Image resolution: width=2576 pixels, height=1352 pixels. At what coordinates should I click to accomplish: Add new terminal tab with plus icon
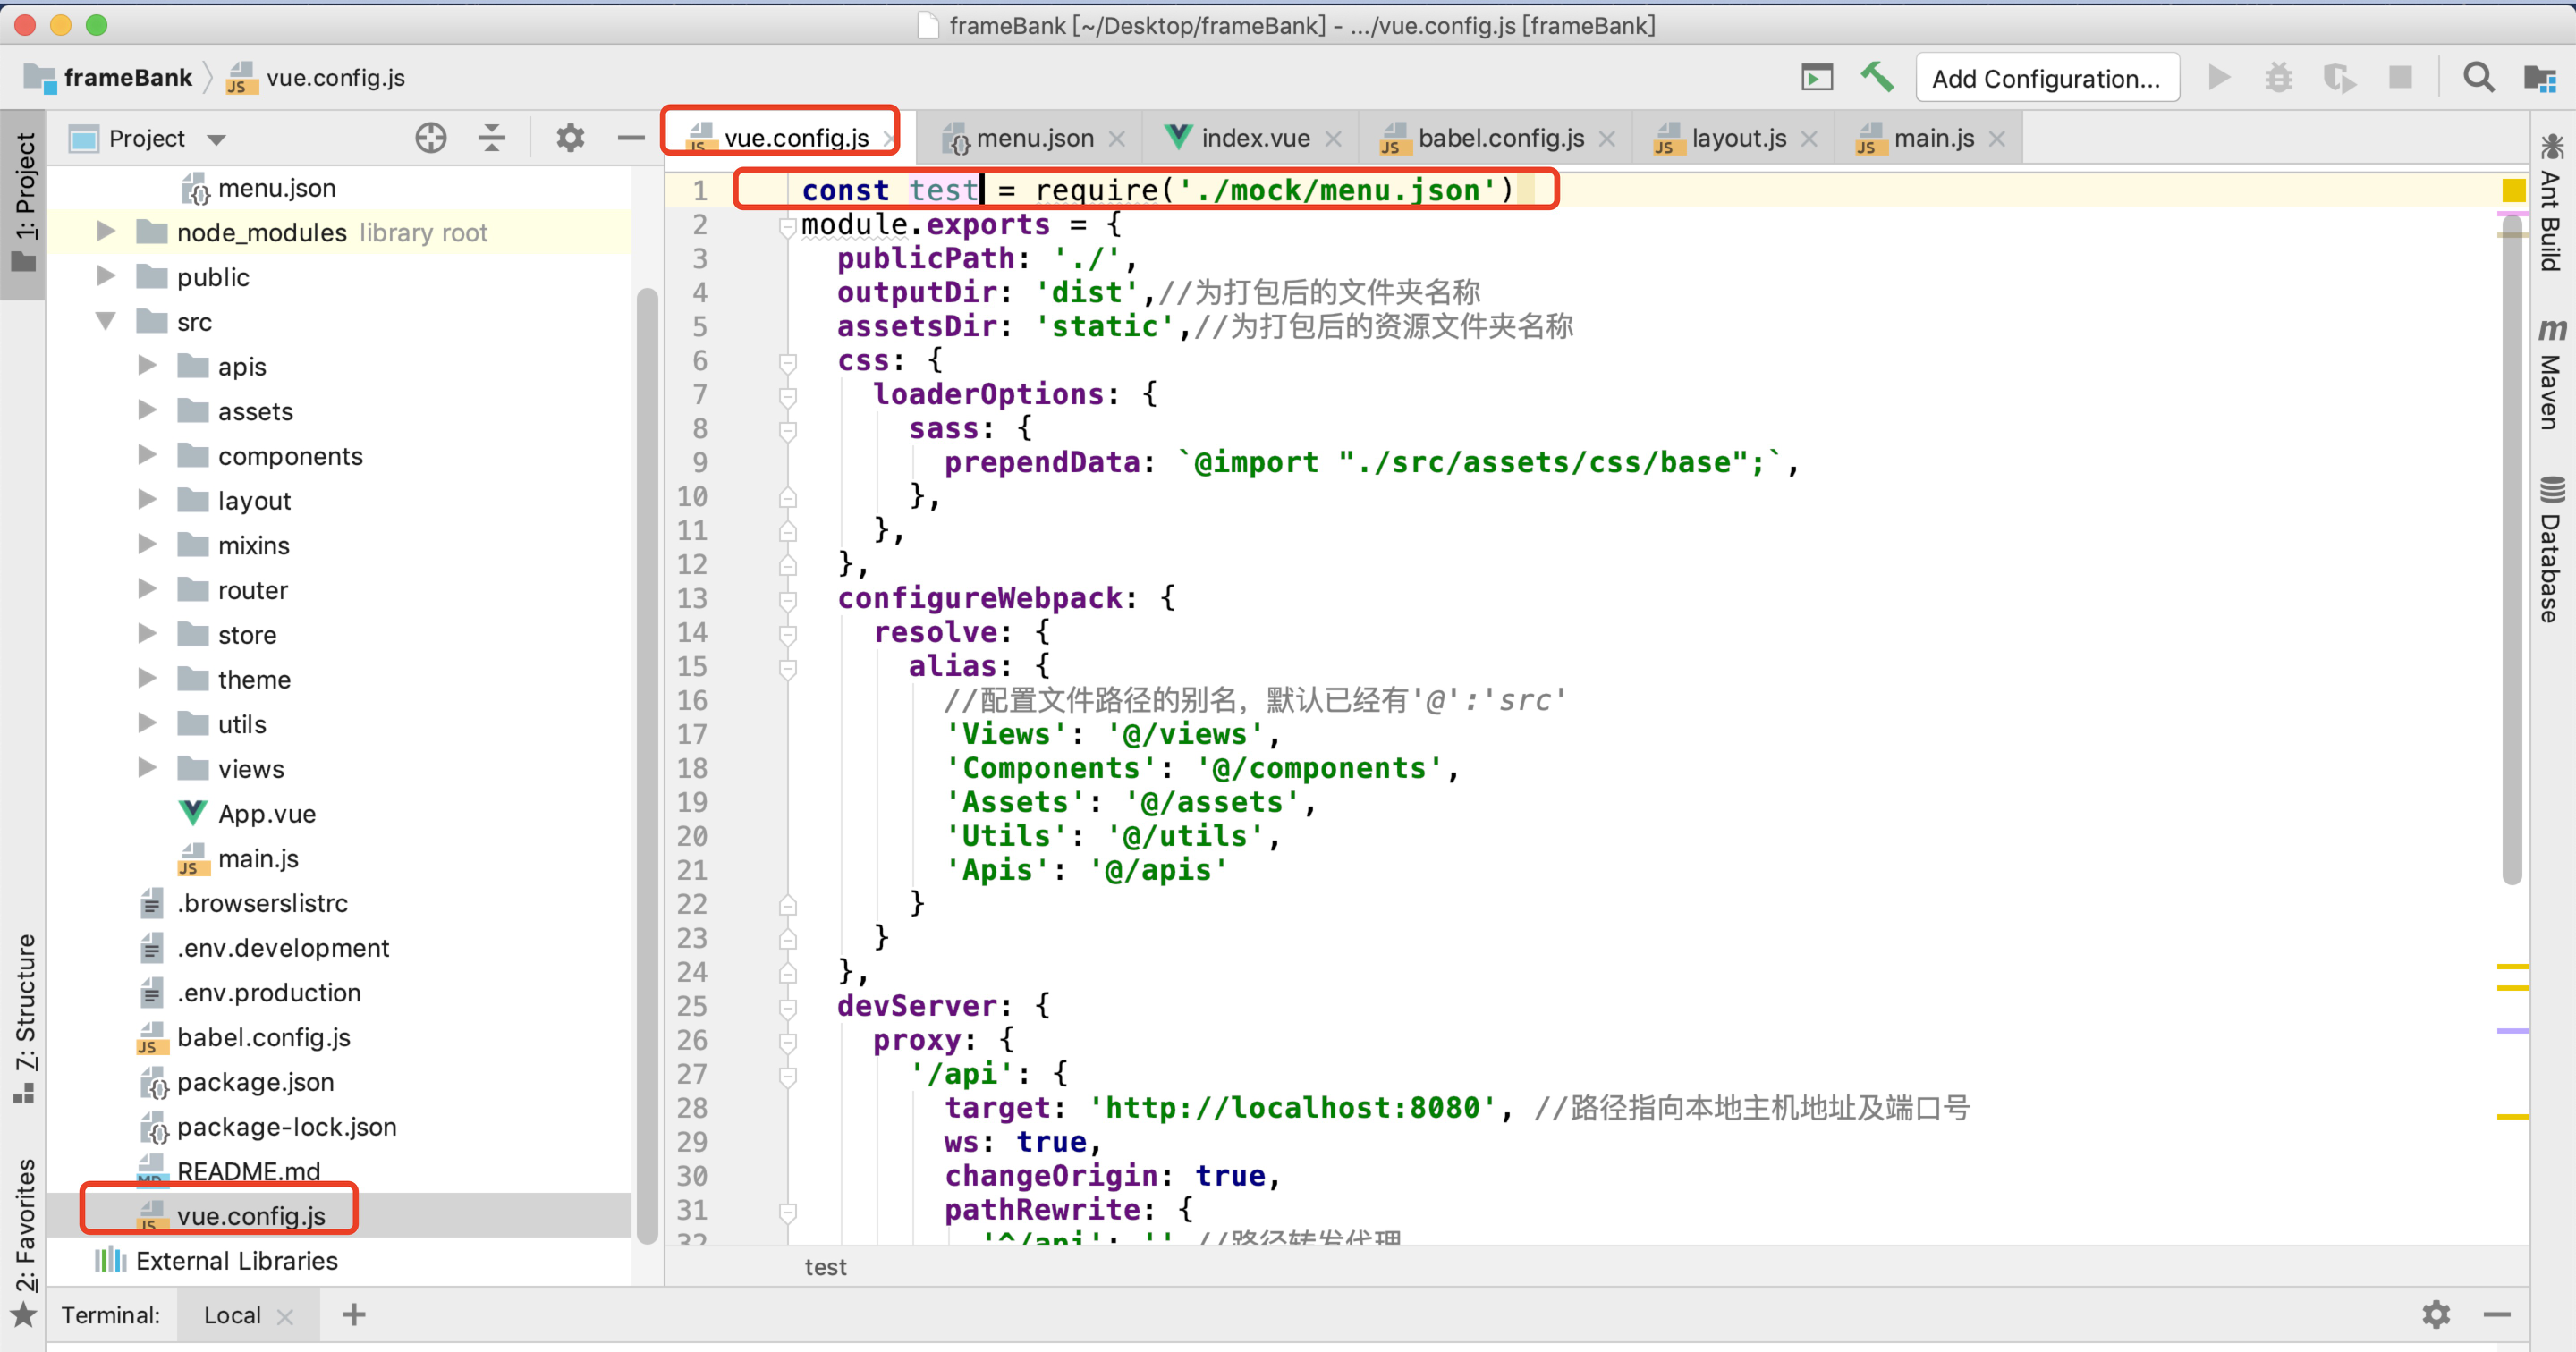pyautogui.click(x=354, y=1314)
